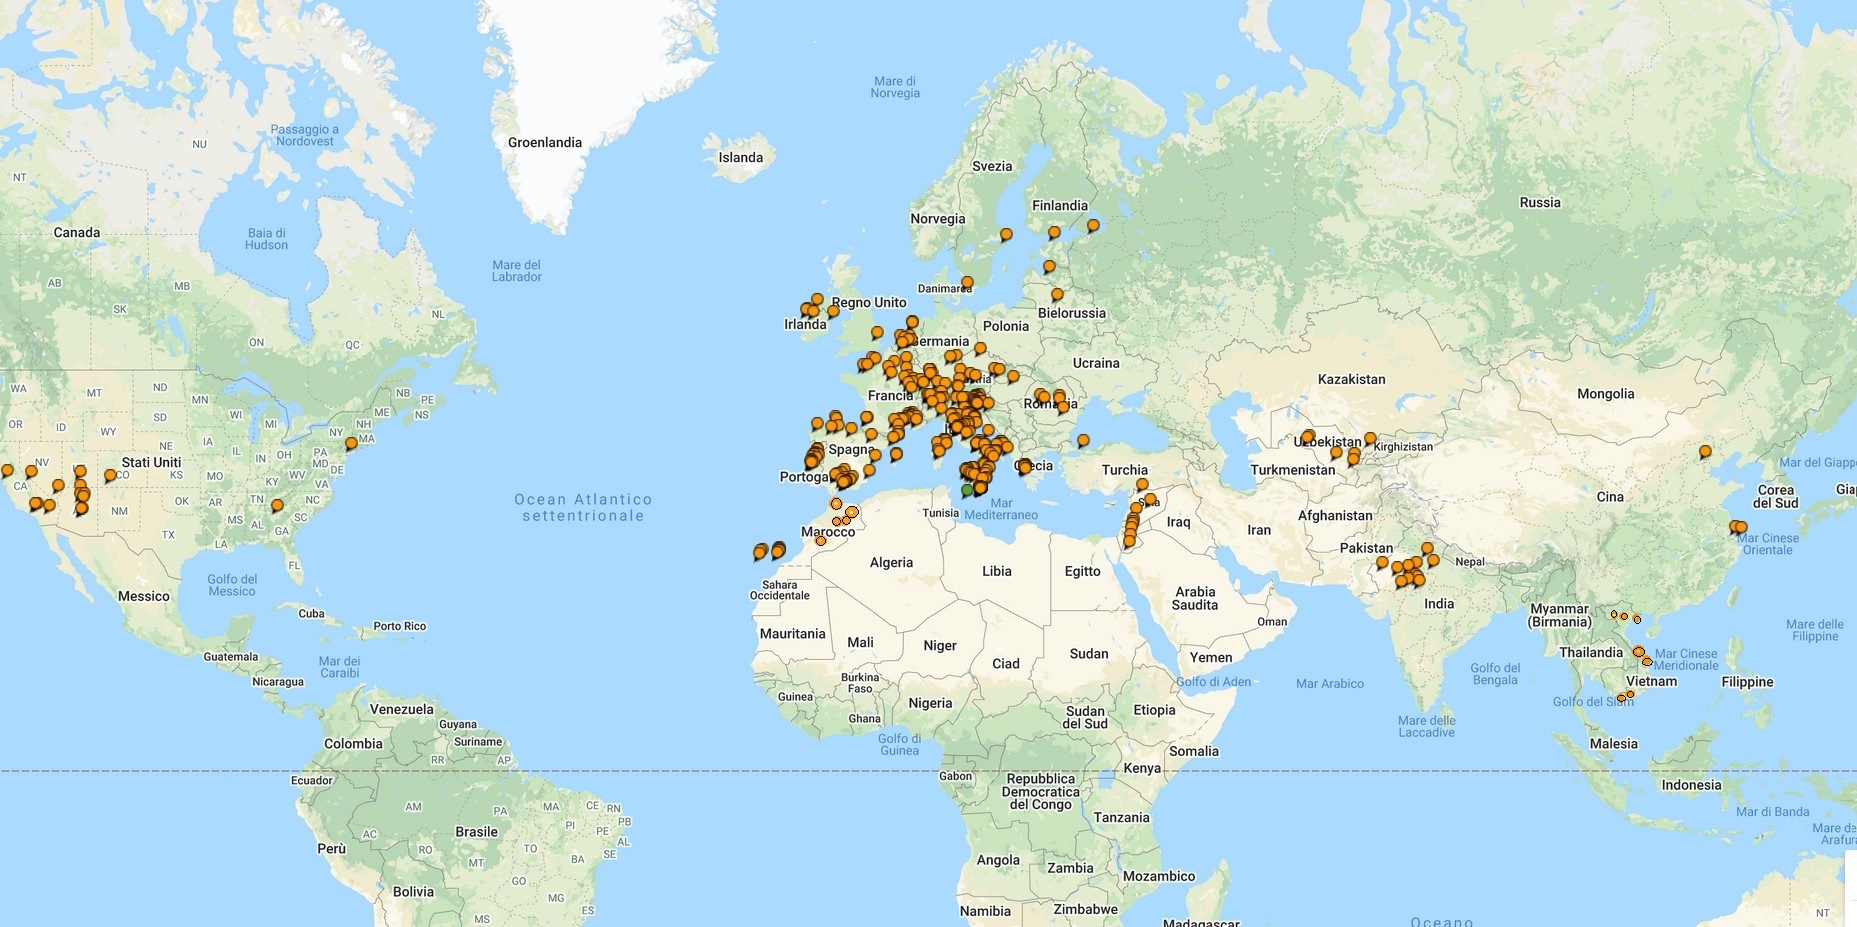The height and width of the screenshot is (927, 1857).
Task: Select the marker in Colorado
Action: click(x=110, y=476)
